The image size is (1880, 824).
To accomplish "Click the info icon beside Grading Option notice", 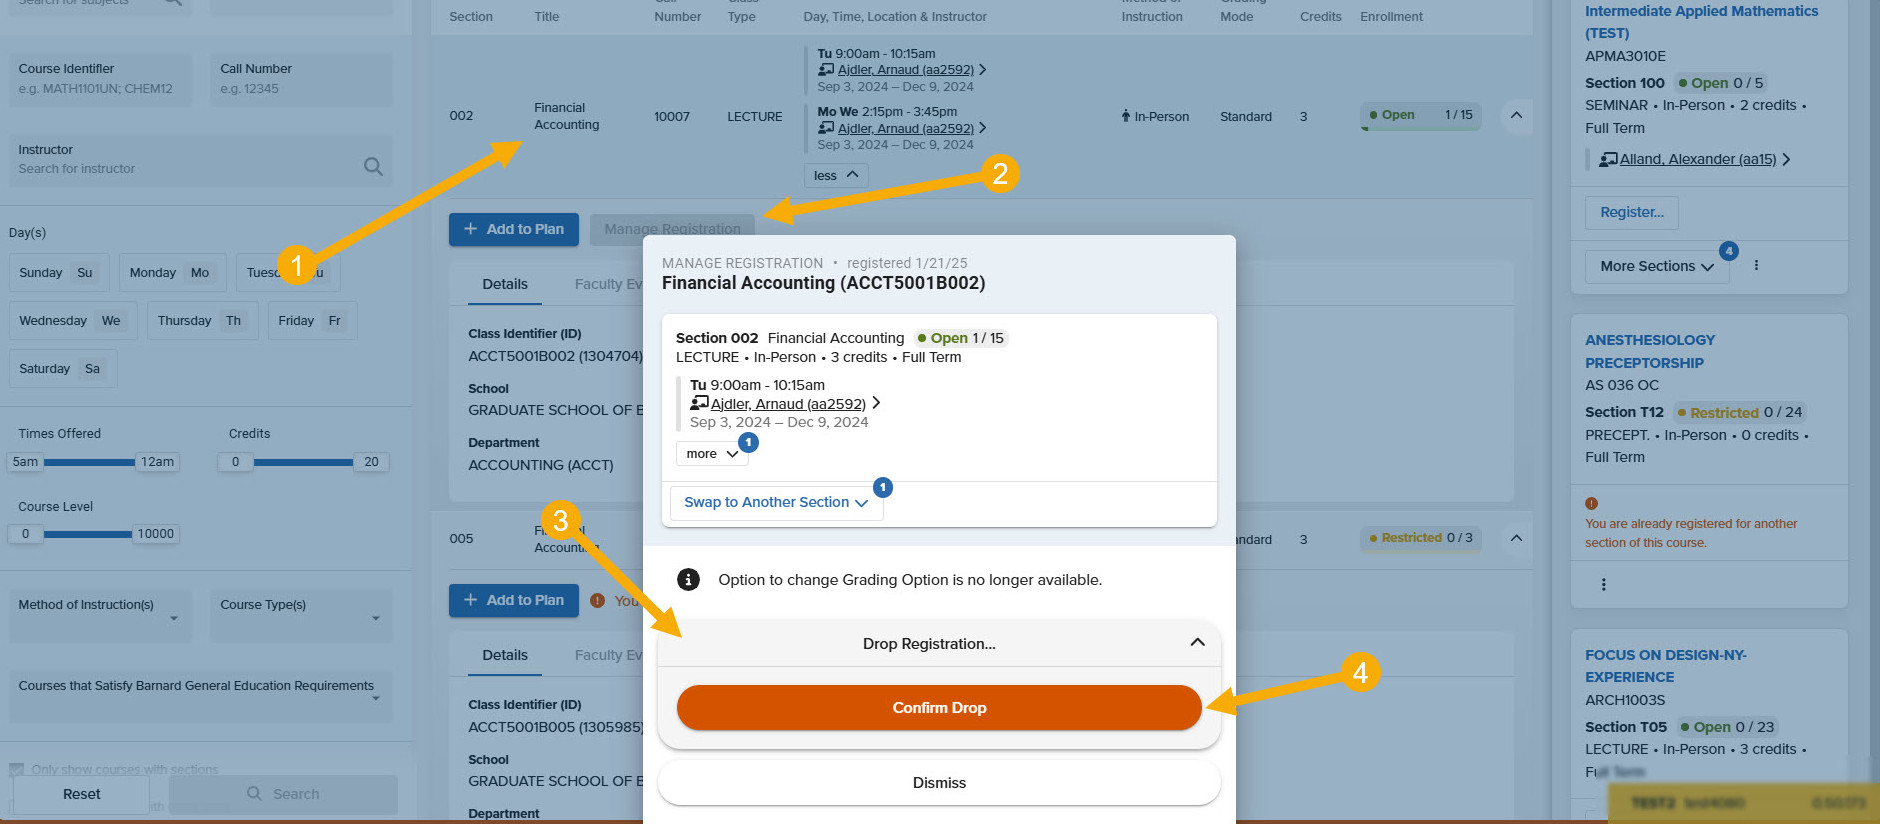I will pos(688,580).
